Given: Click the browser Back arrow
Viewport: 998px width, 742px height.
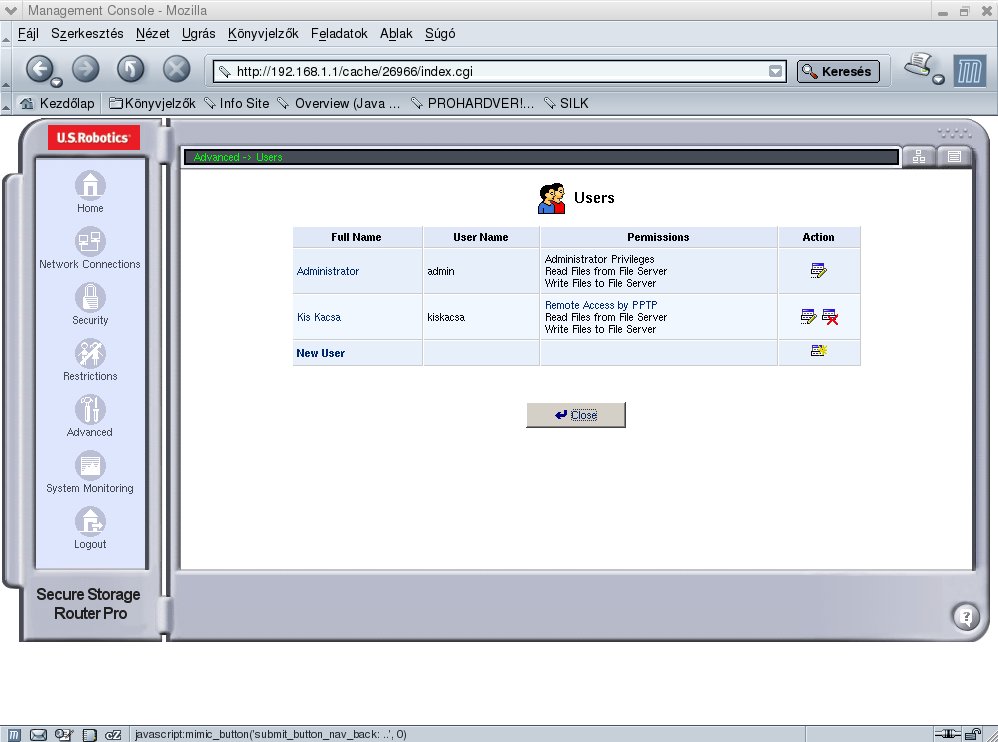Looking at the screenshot, I should [x=39, y=69].
